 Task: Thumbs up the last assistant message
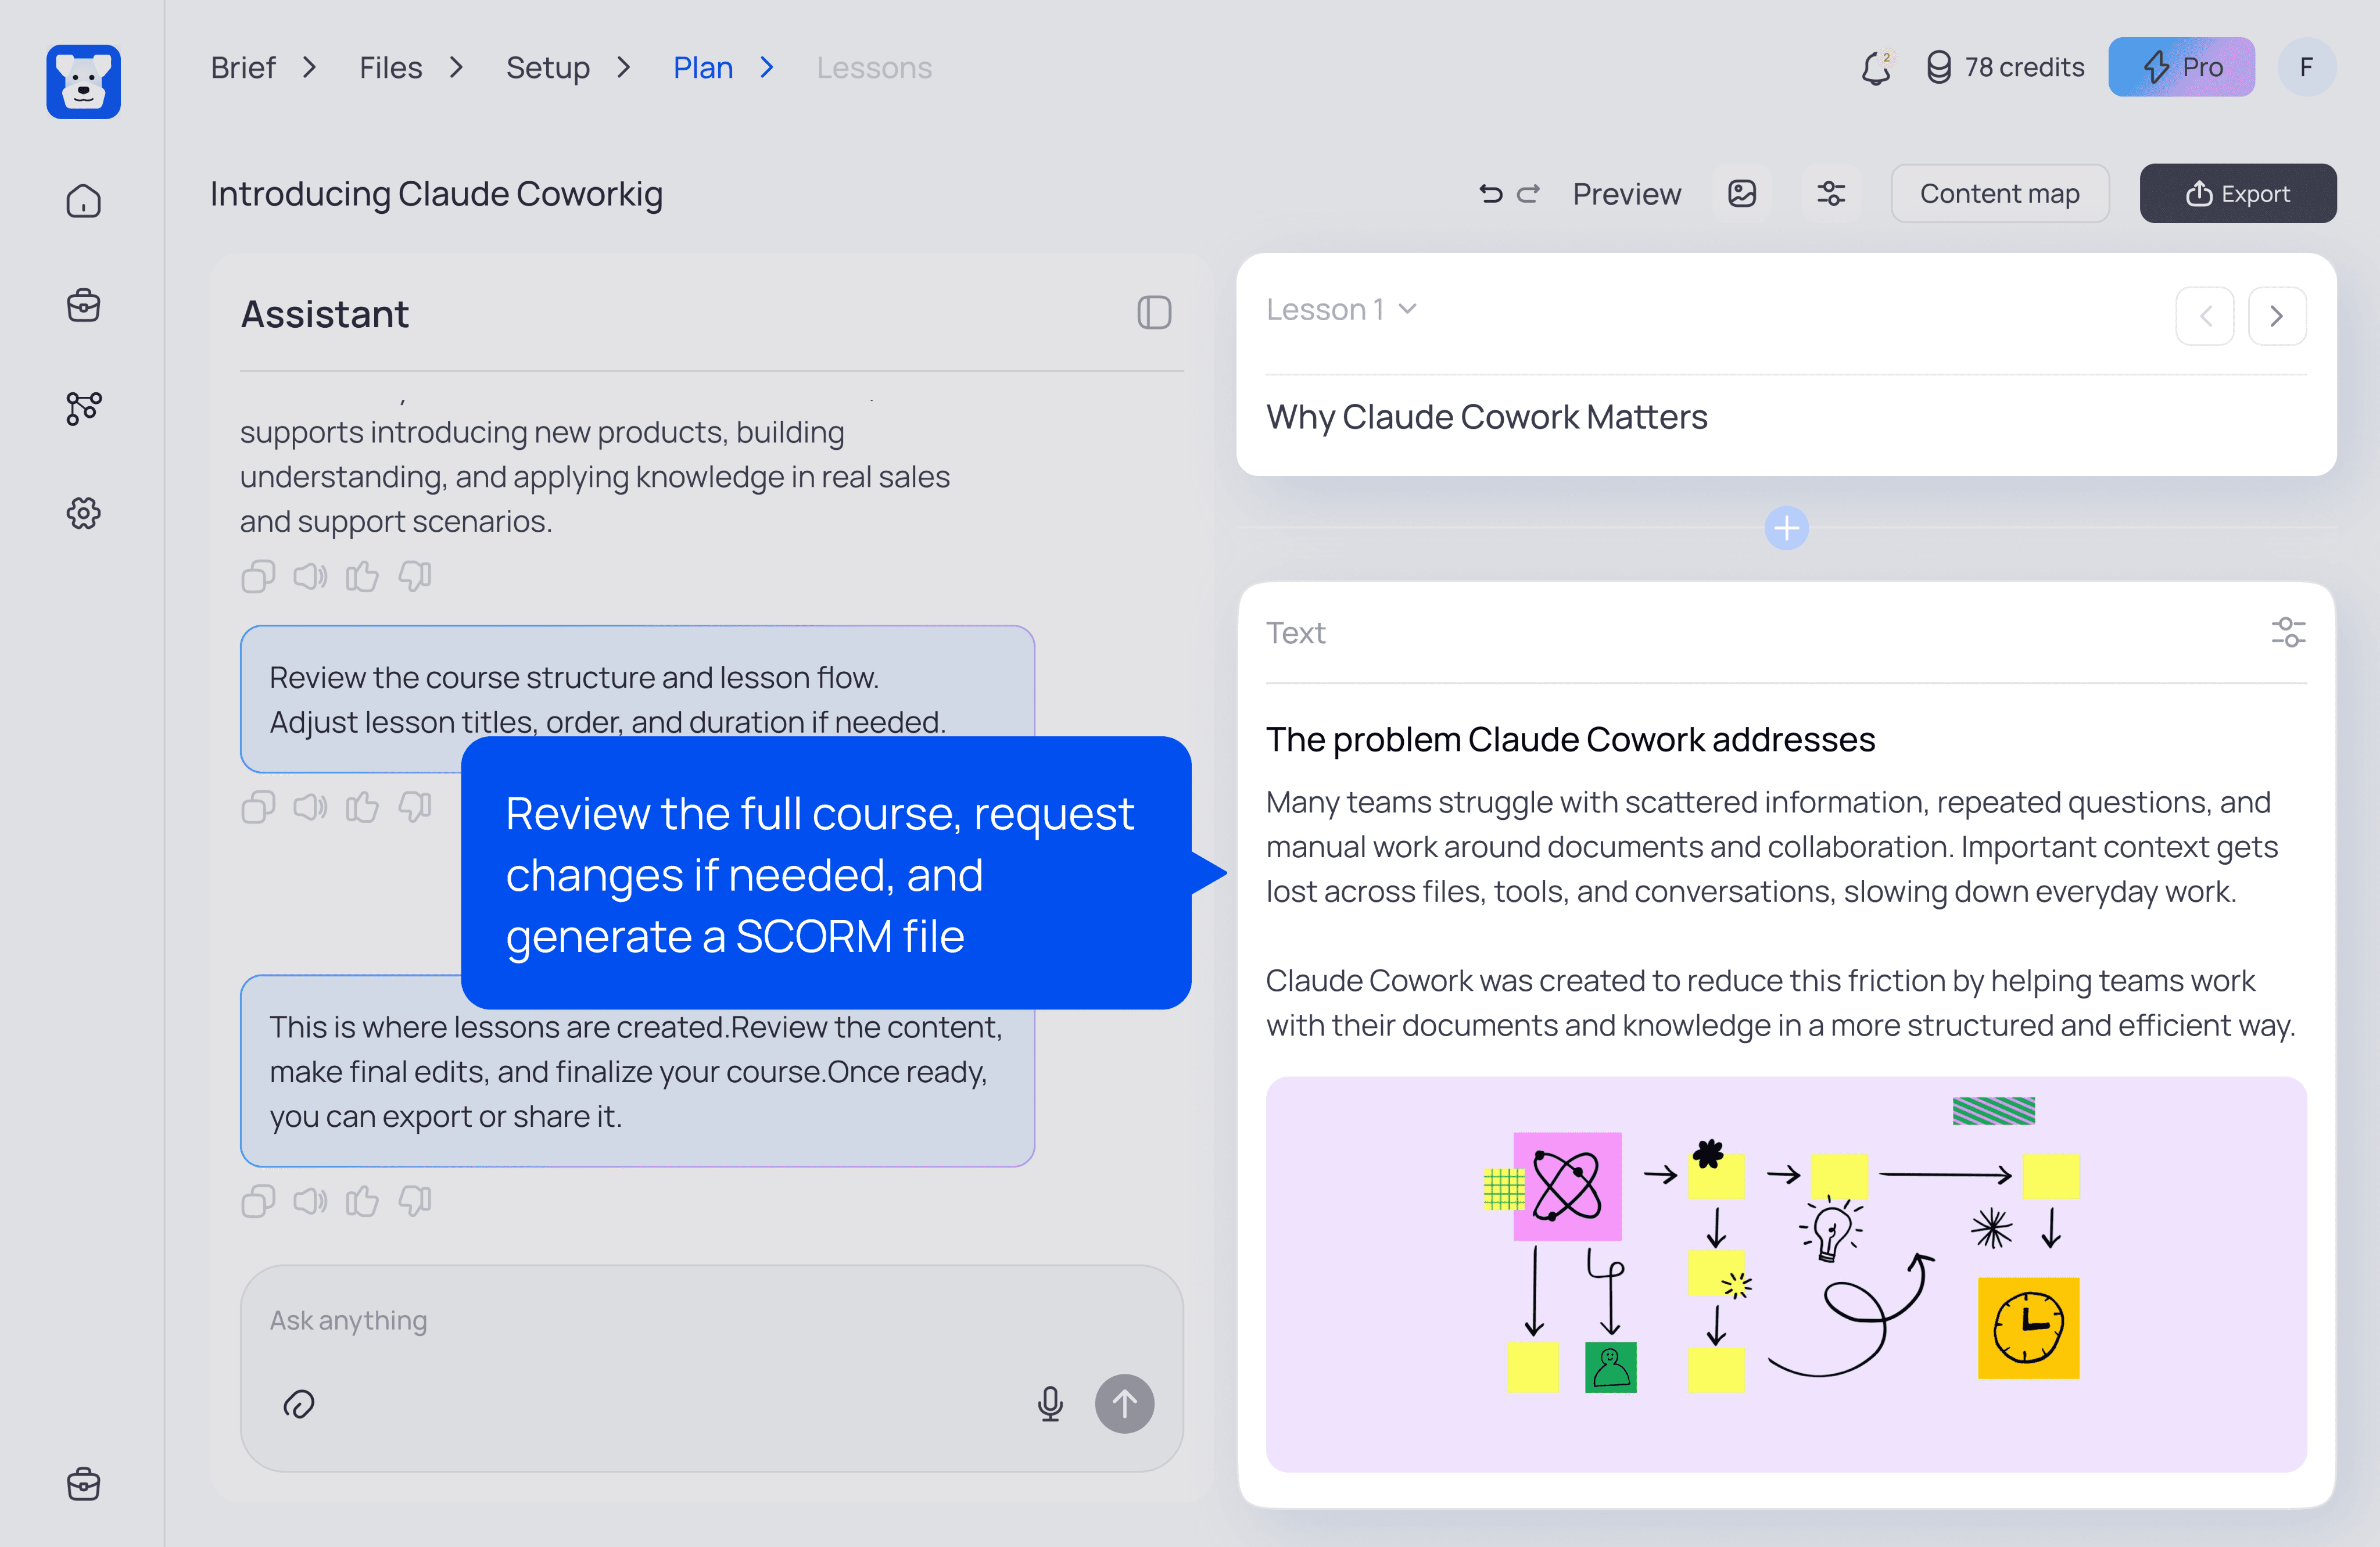point(362,1201)
